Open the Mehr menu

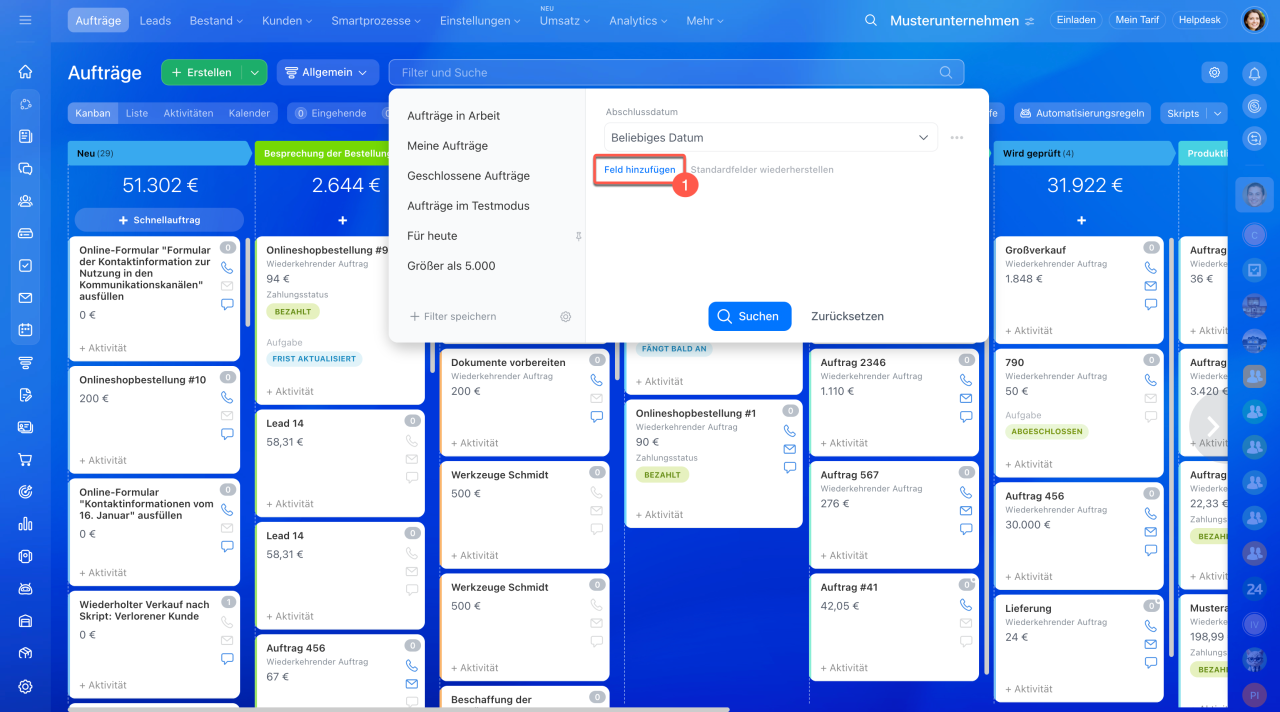tap(706, 20)
